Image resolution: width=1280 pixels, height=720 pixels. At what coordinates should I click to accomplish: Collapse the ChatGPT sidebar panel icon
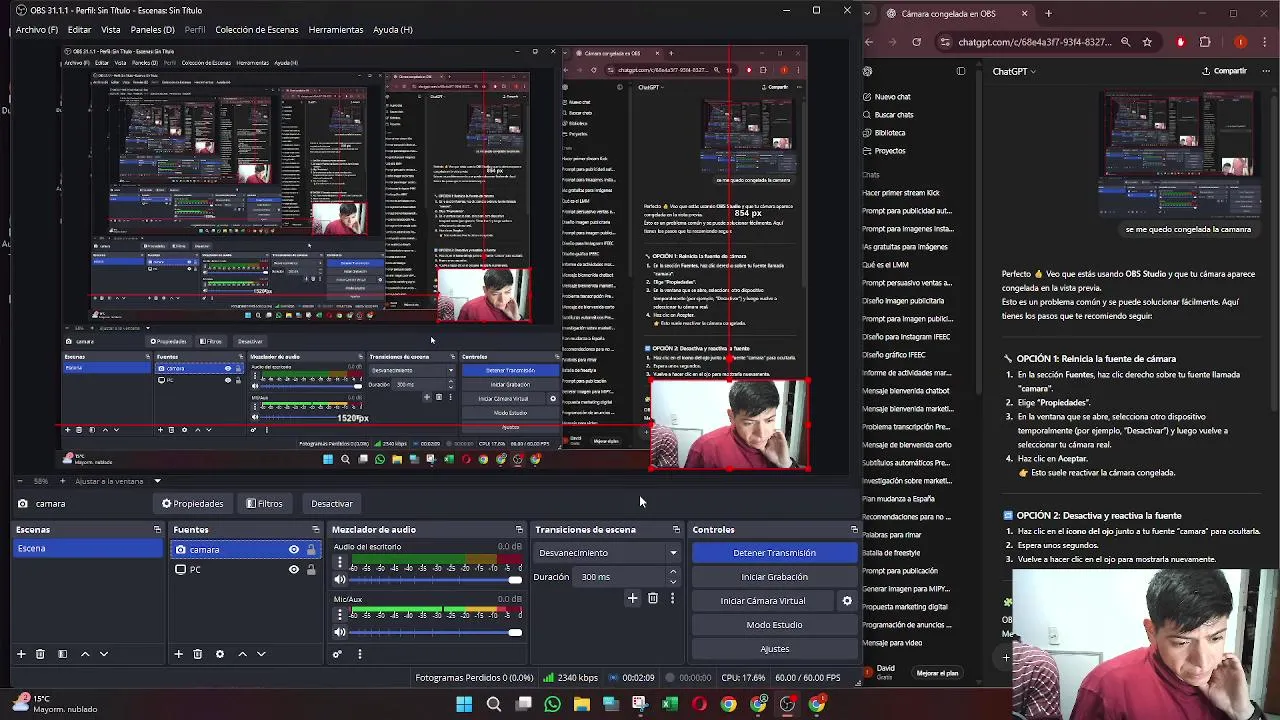(961, 71)
